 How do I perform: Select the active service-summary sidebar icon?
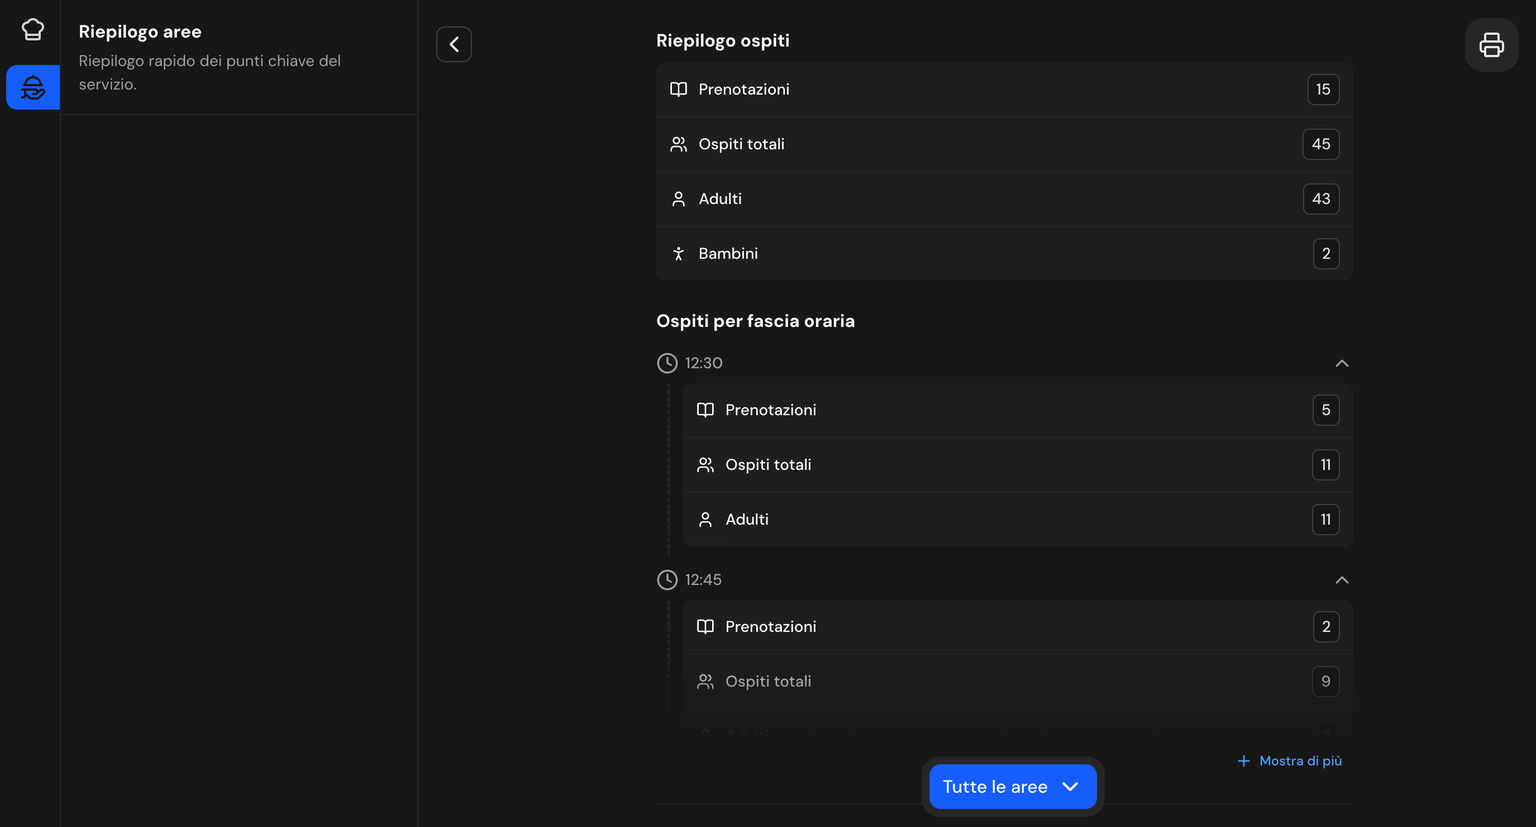click(33, 88)
